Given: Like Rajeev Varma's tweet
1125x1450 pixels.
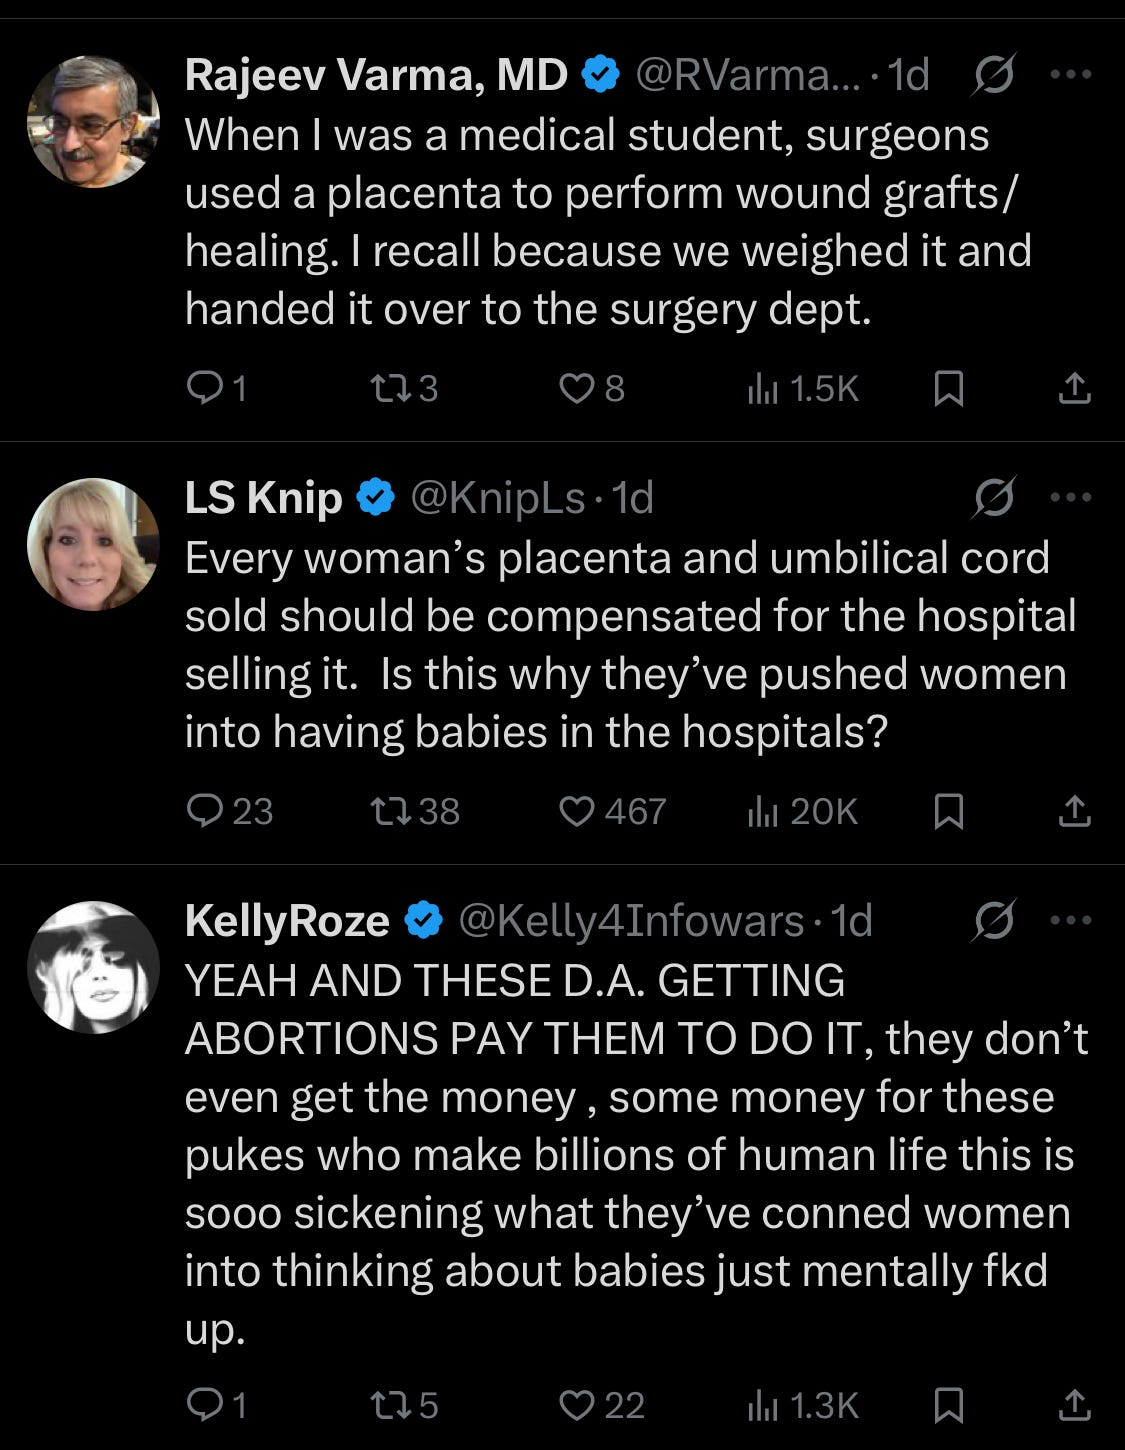Looking at the screenshot, I should 576,388.
